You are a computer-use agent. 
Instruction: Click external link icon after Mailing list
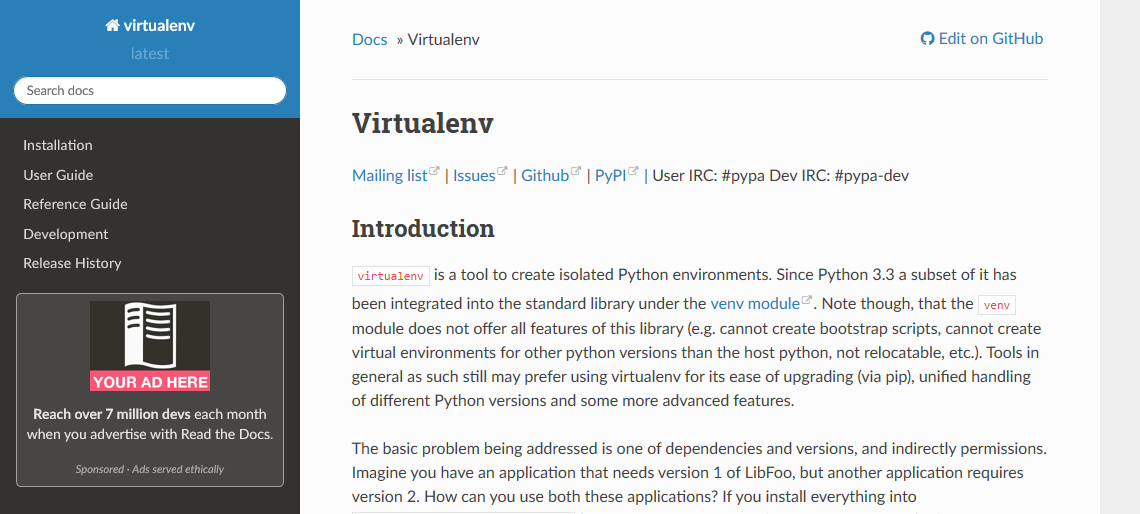click(435, 172)
